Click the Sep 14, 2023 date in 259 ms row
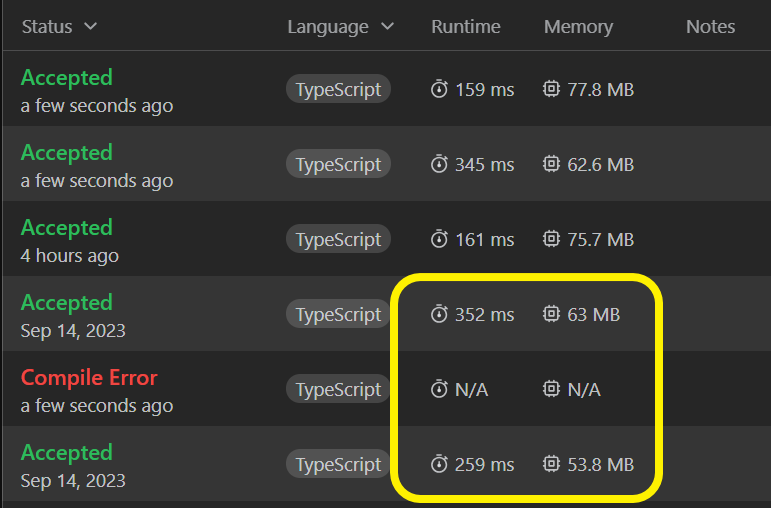This screenshot has width=771, height=508. click(x=73, y=480)
